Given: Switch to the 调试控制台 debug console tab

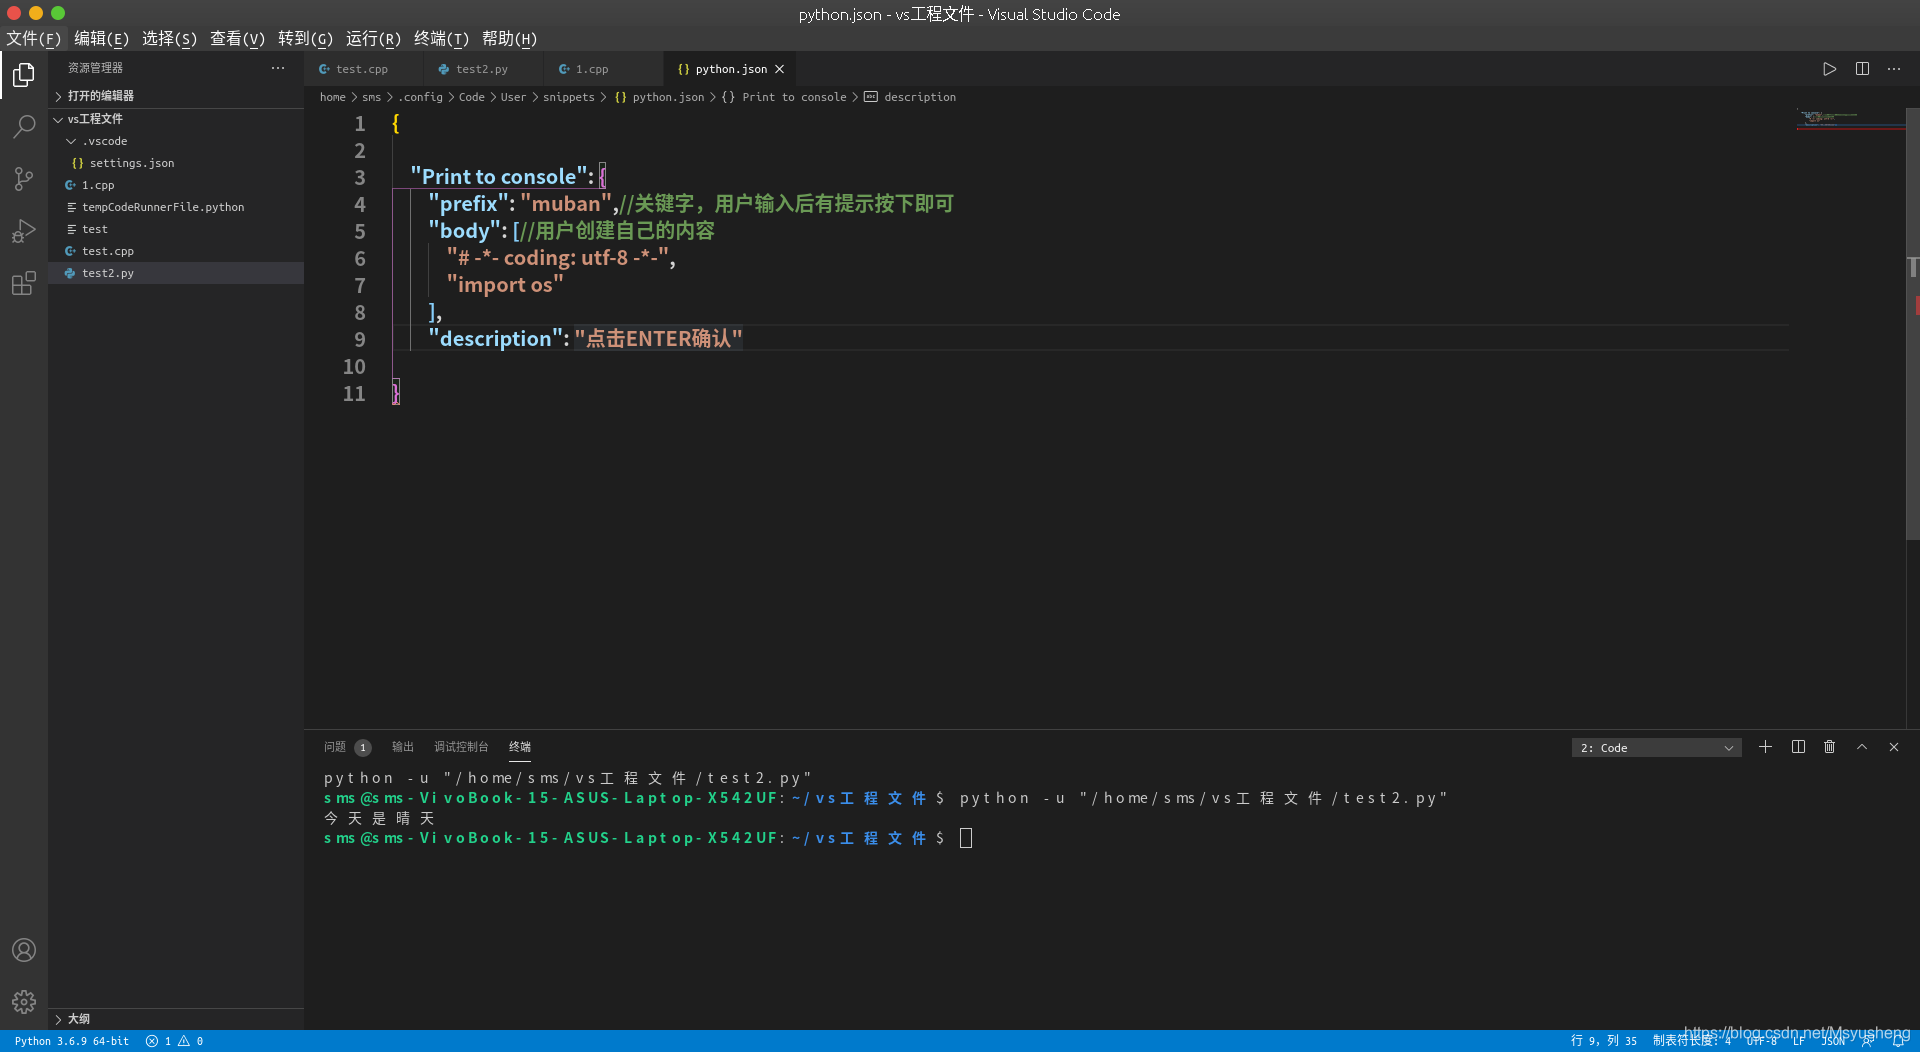Looking at the screenshot, I should click(461, 747).
